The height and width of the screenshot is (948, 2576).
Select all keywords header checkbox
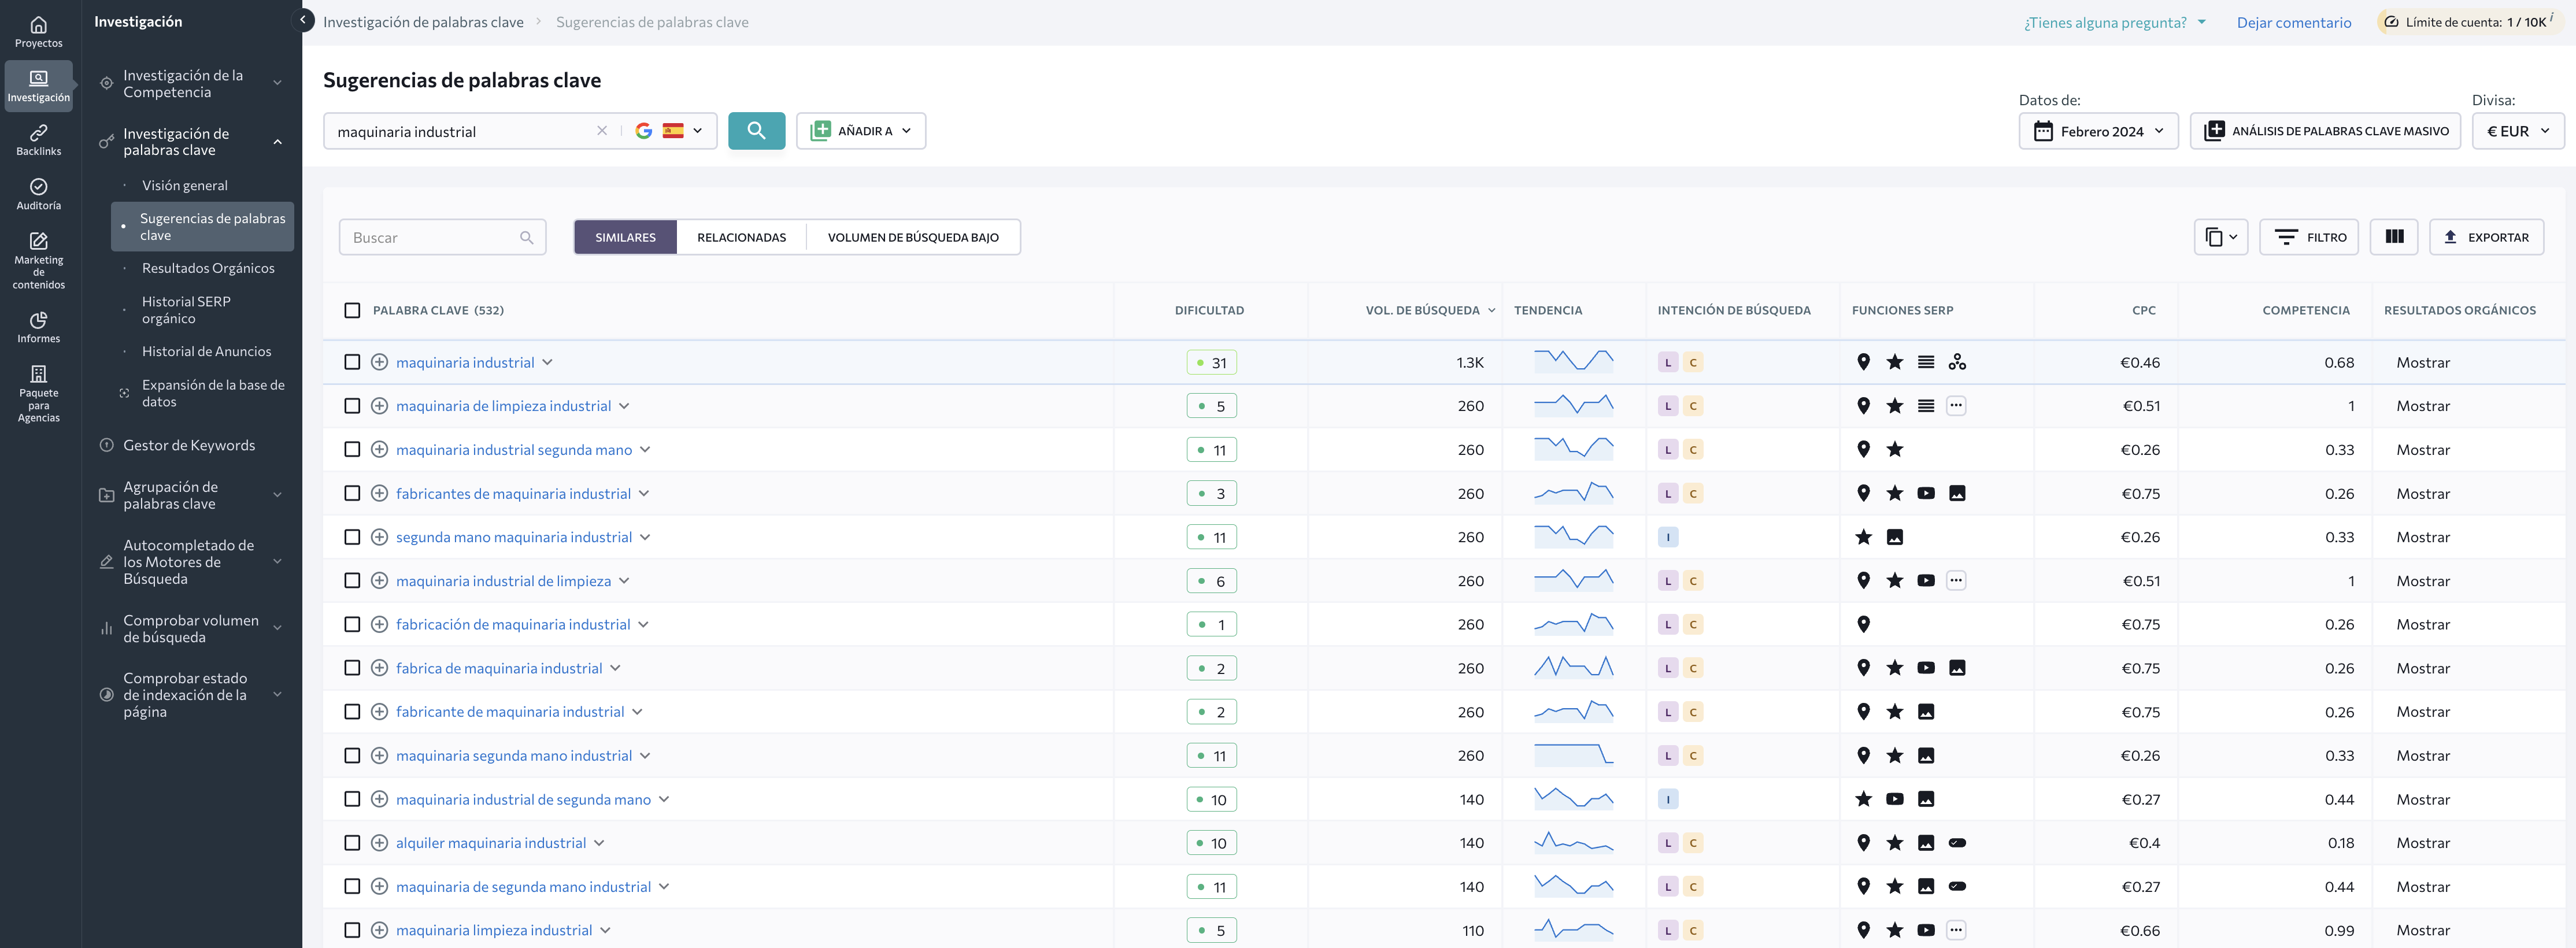click(352, 310)
